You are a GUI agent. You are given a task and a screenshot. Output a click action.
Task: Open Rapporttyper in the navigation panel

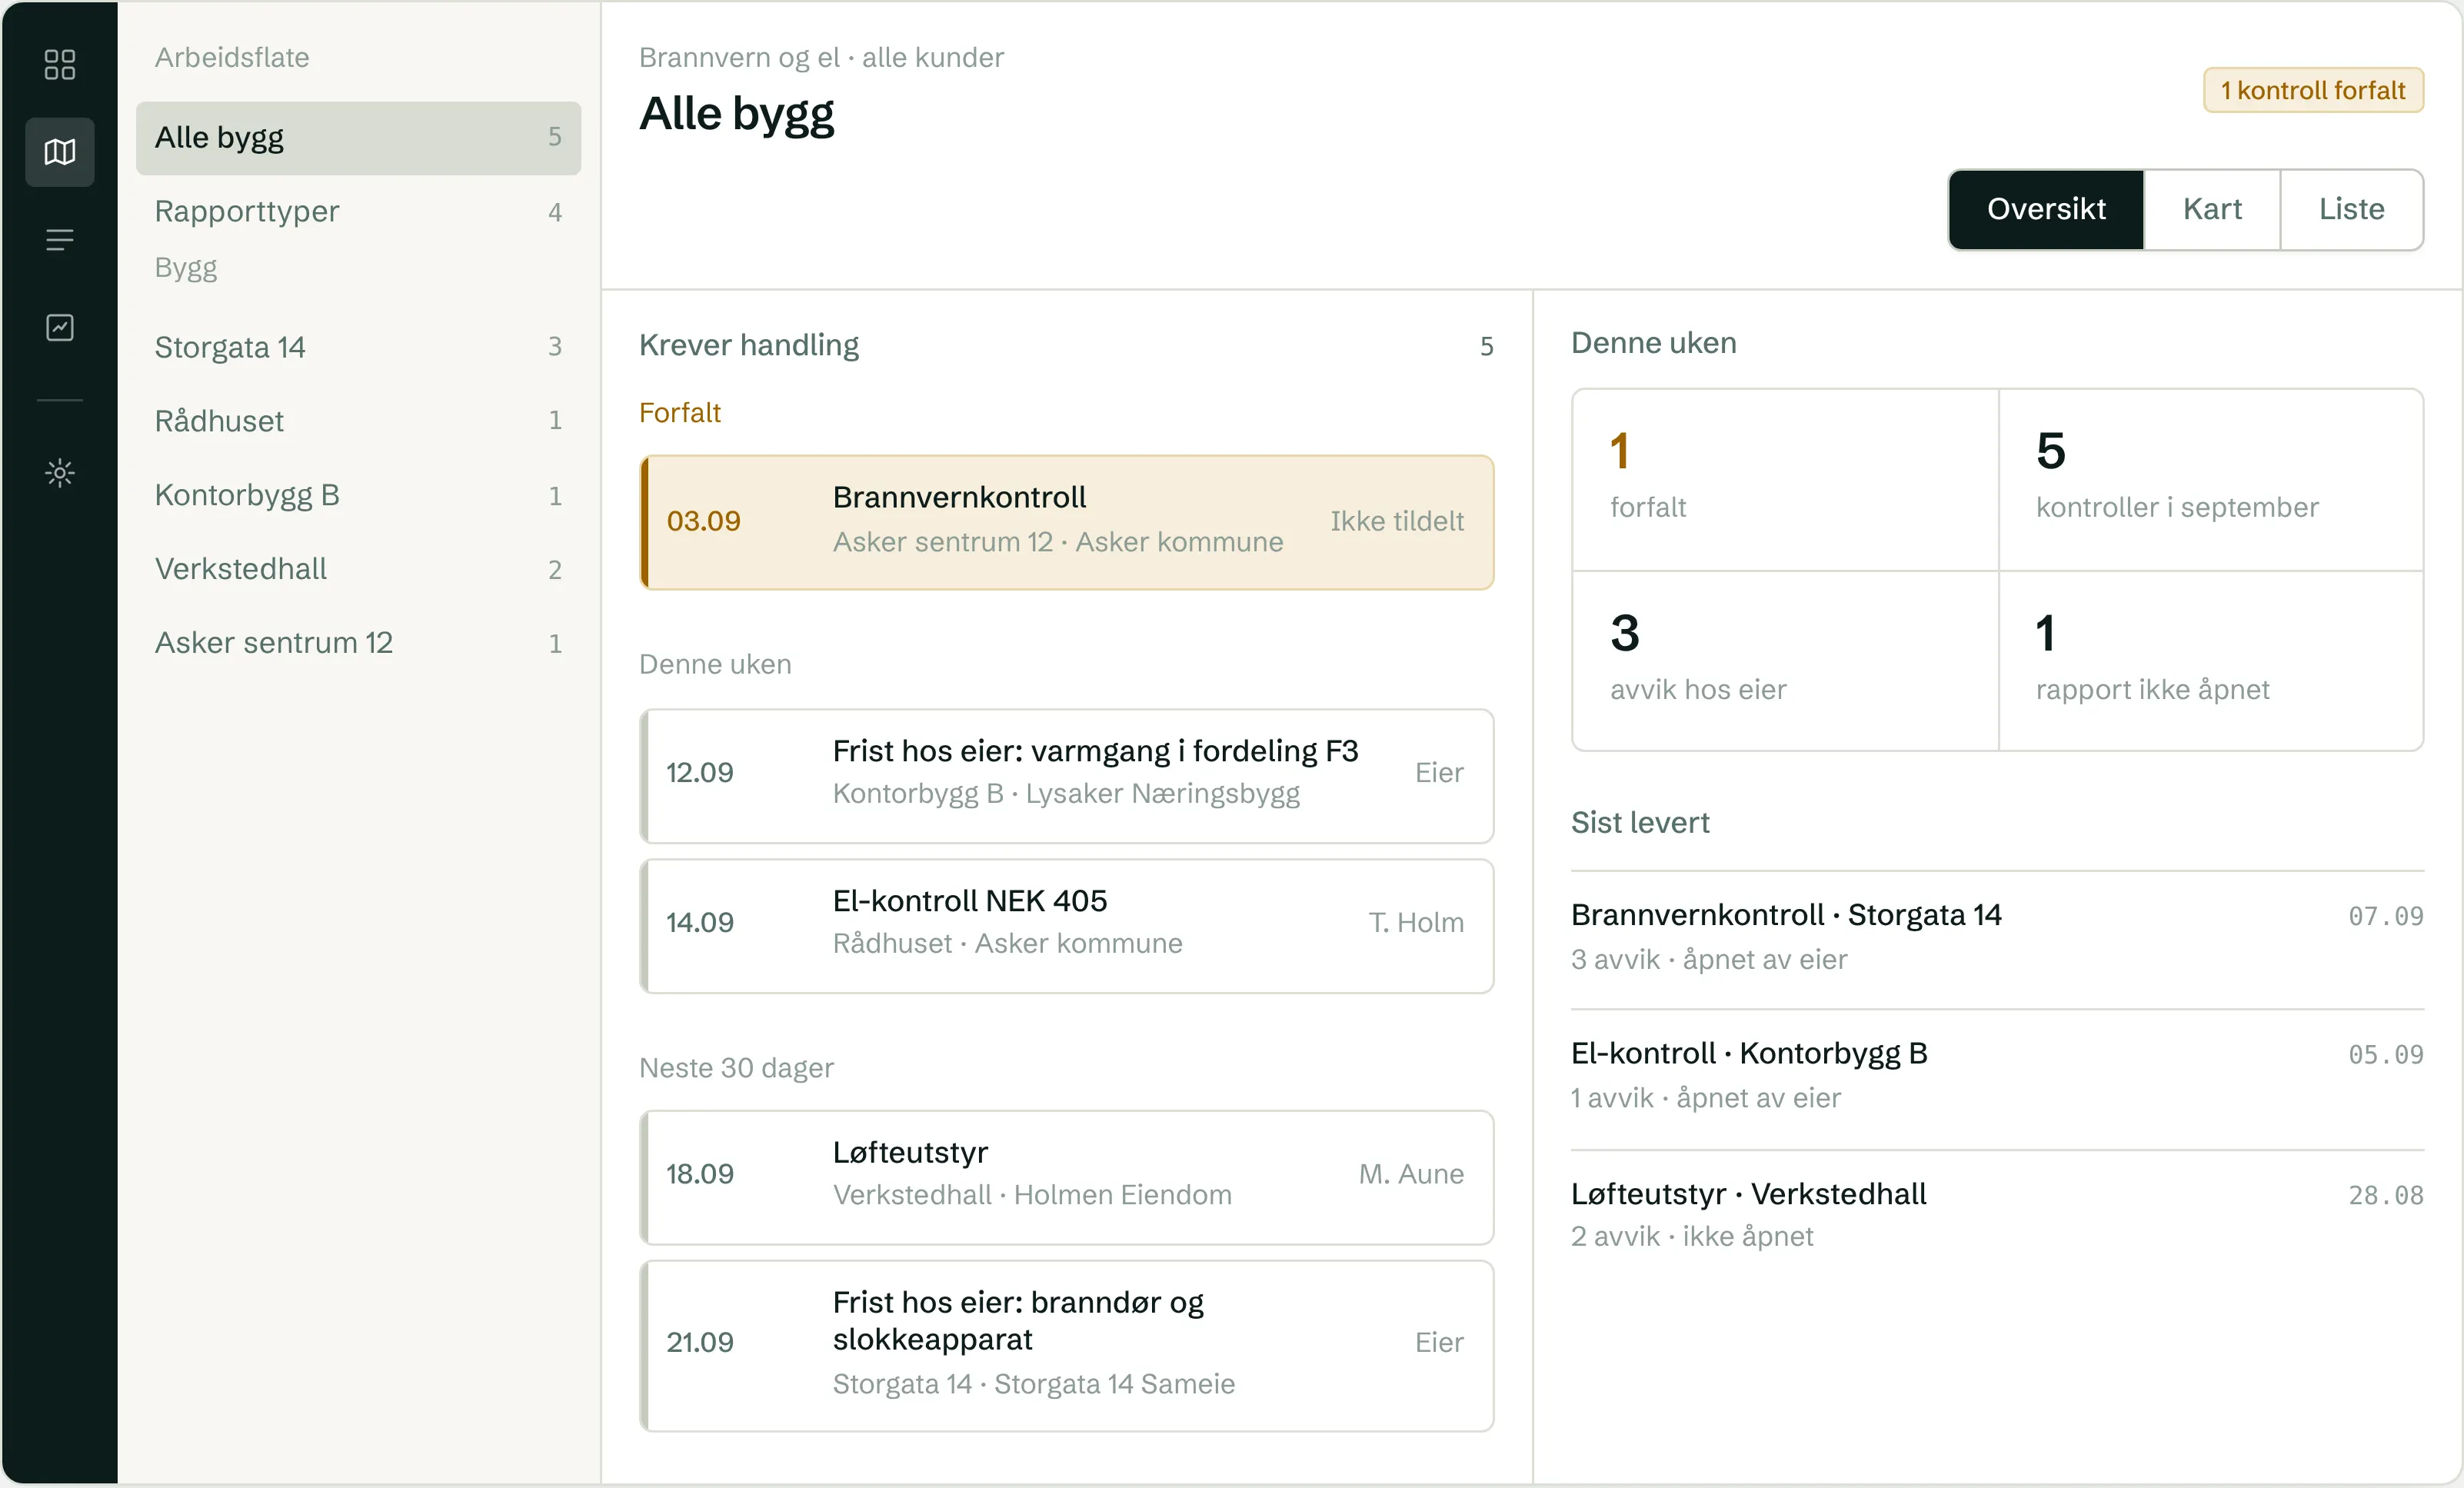point(358,212)
